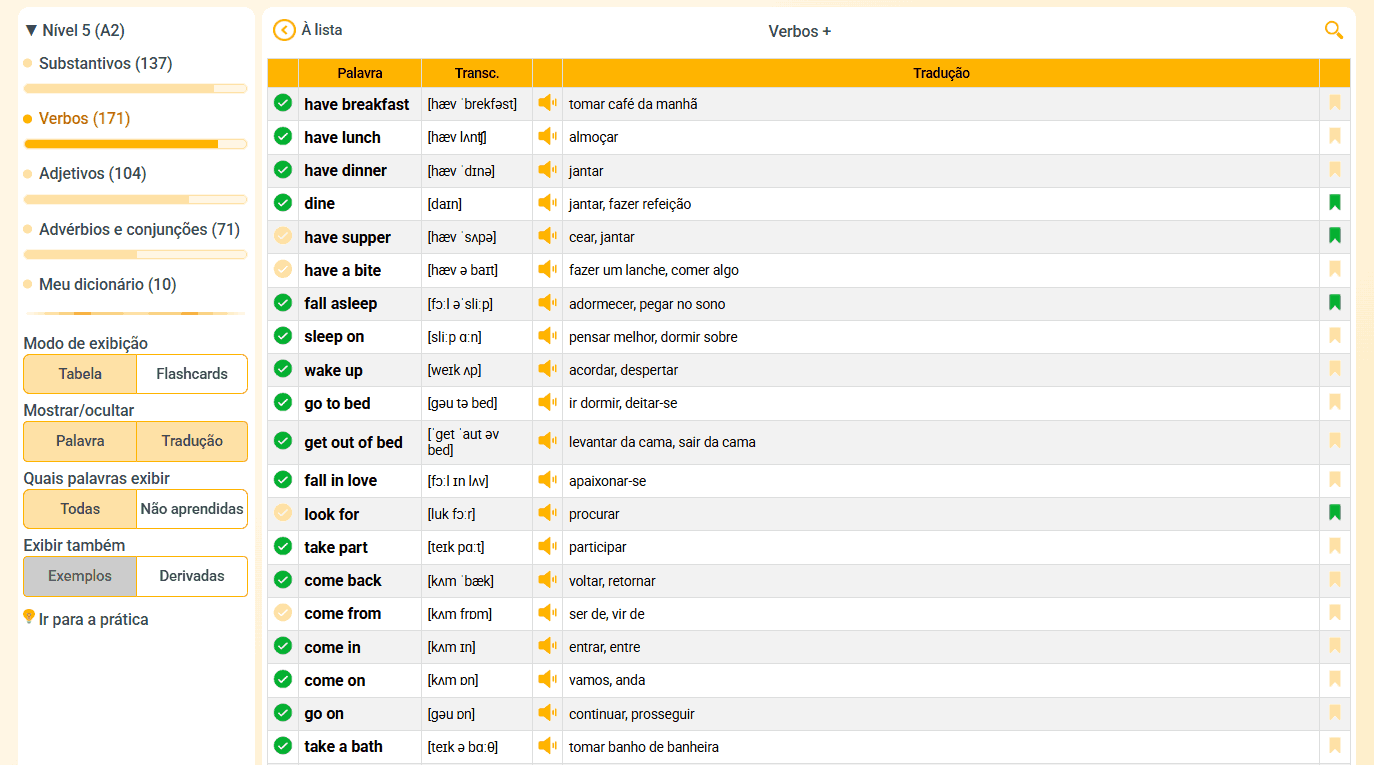This screenshot has width=1374, height=765.
Task: Show only Não aprendidas words
Action: (192, 509)
